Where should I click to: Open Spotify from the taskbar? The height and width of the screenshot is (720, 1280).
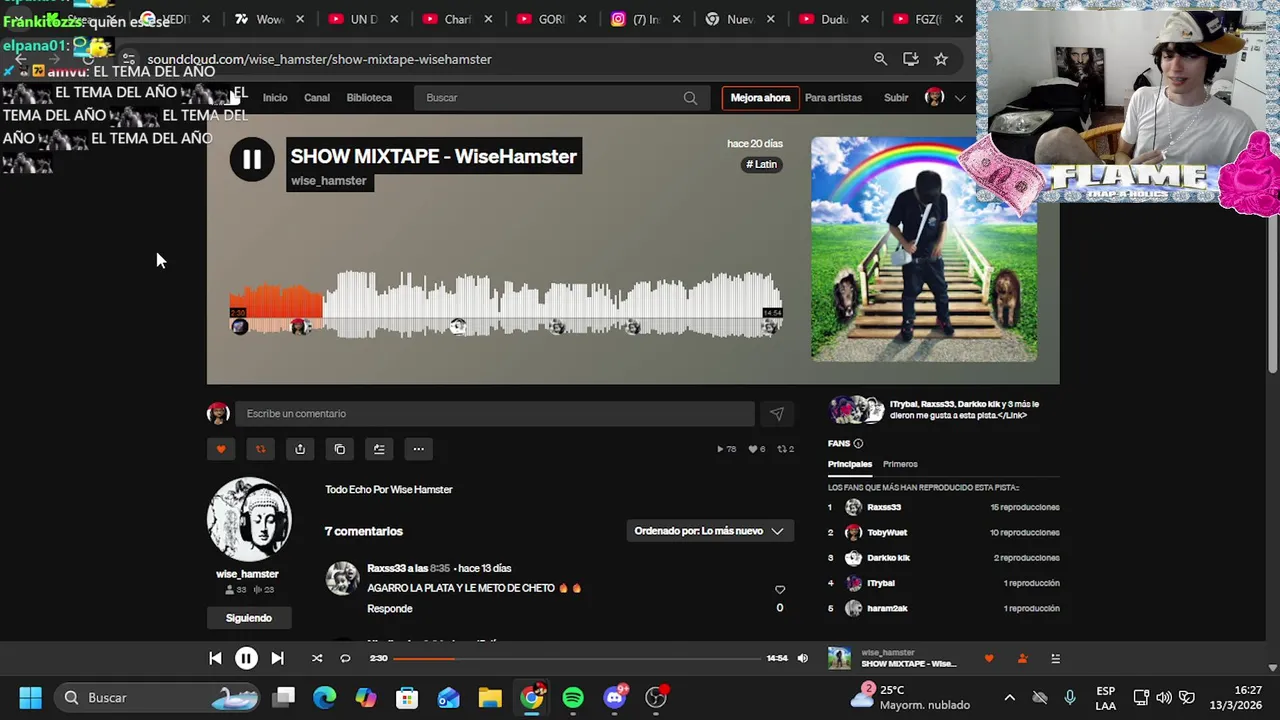click(573, 697)
